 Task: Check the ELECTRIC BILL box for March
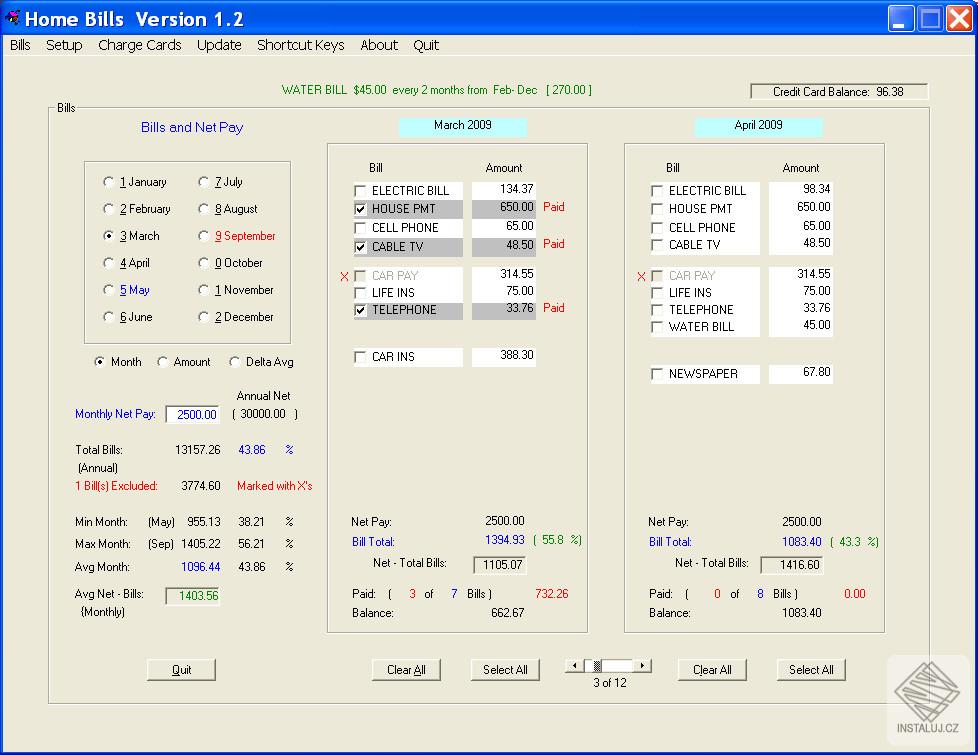click(x=360, y=191)
